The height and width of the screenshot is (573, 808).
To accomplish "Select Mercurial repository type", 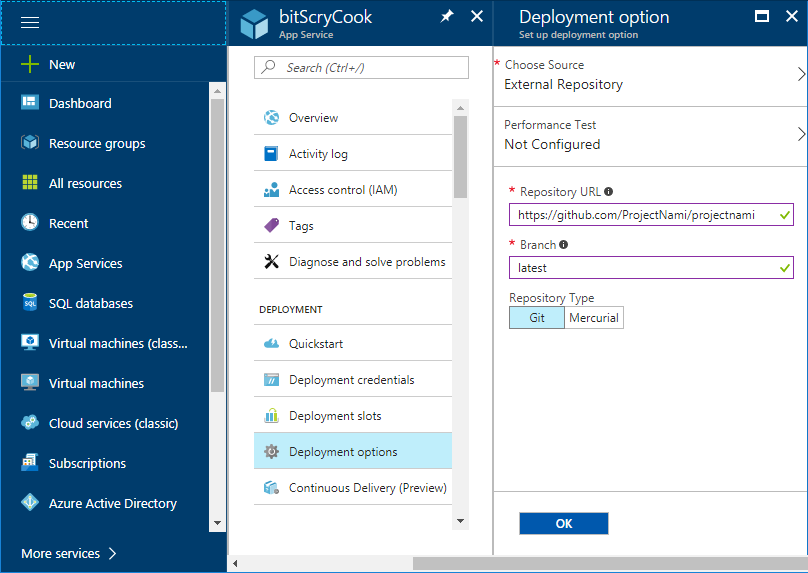I will coord(594,317).
